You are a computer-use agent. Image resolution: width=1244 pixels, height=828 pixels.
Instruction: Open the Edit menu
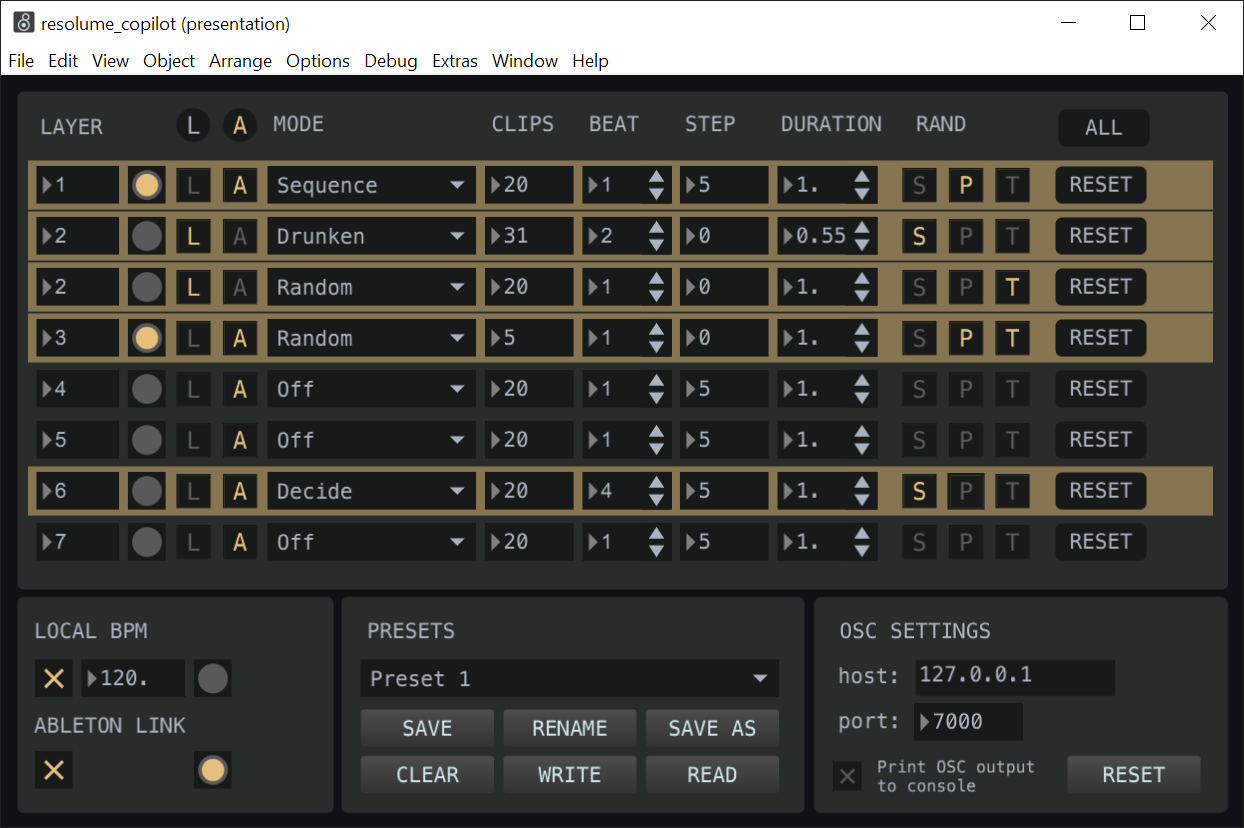tap(63, 61)
